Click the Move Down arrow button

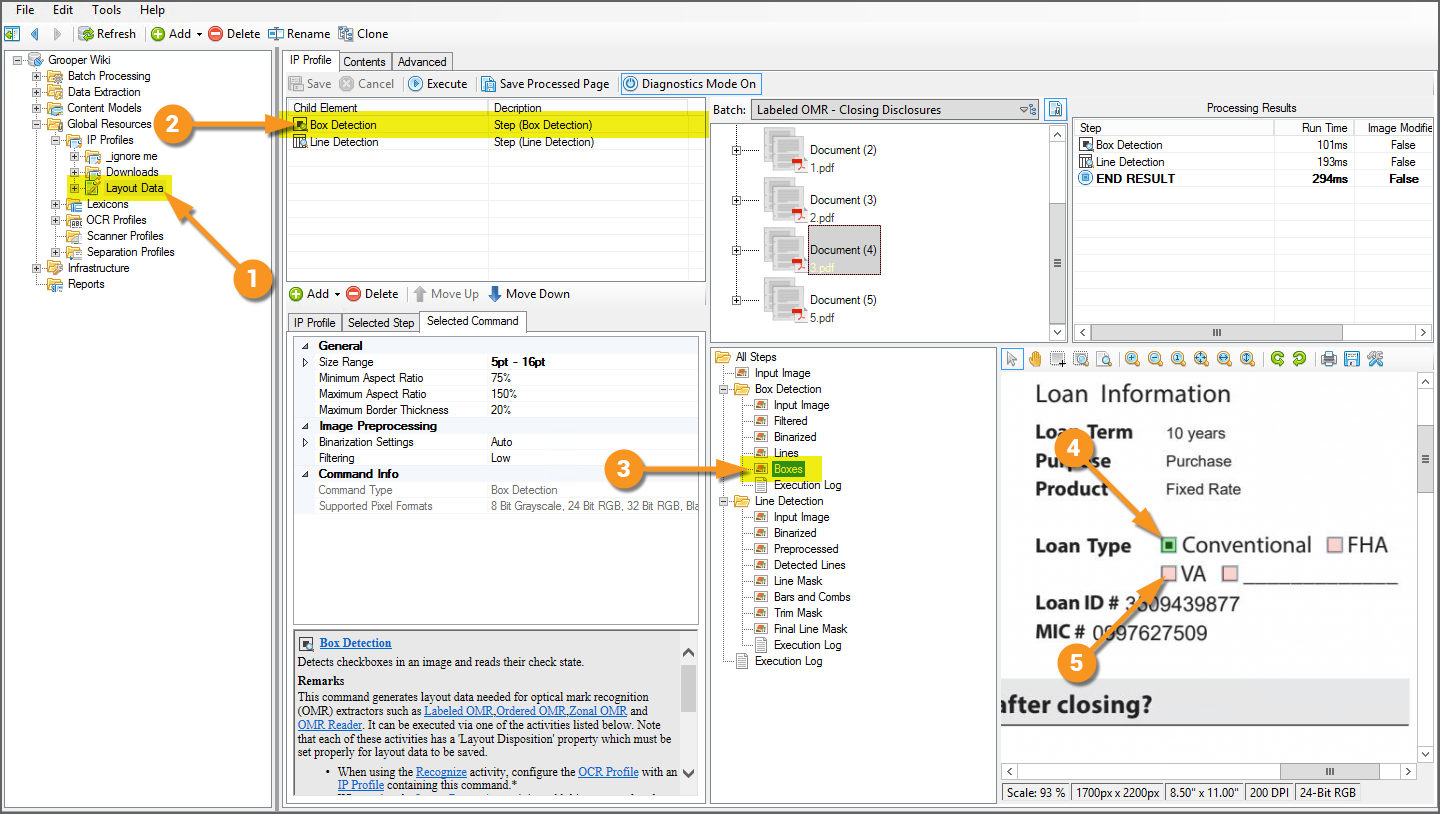click(529, 294)
